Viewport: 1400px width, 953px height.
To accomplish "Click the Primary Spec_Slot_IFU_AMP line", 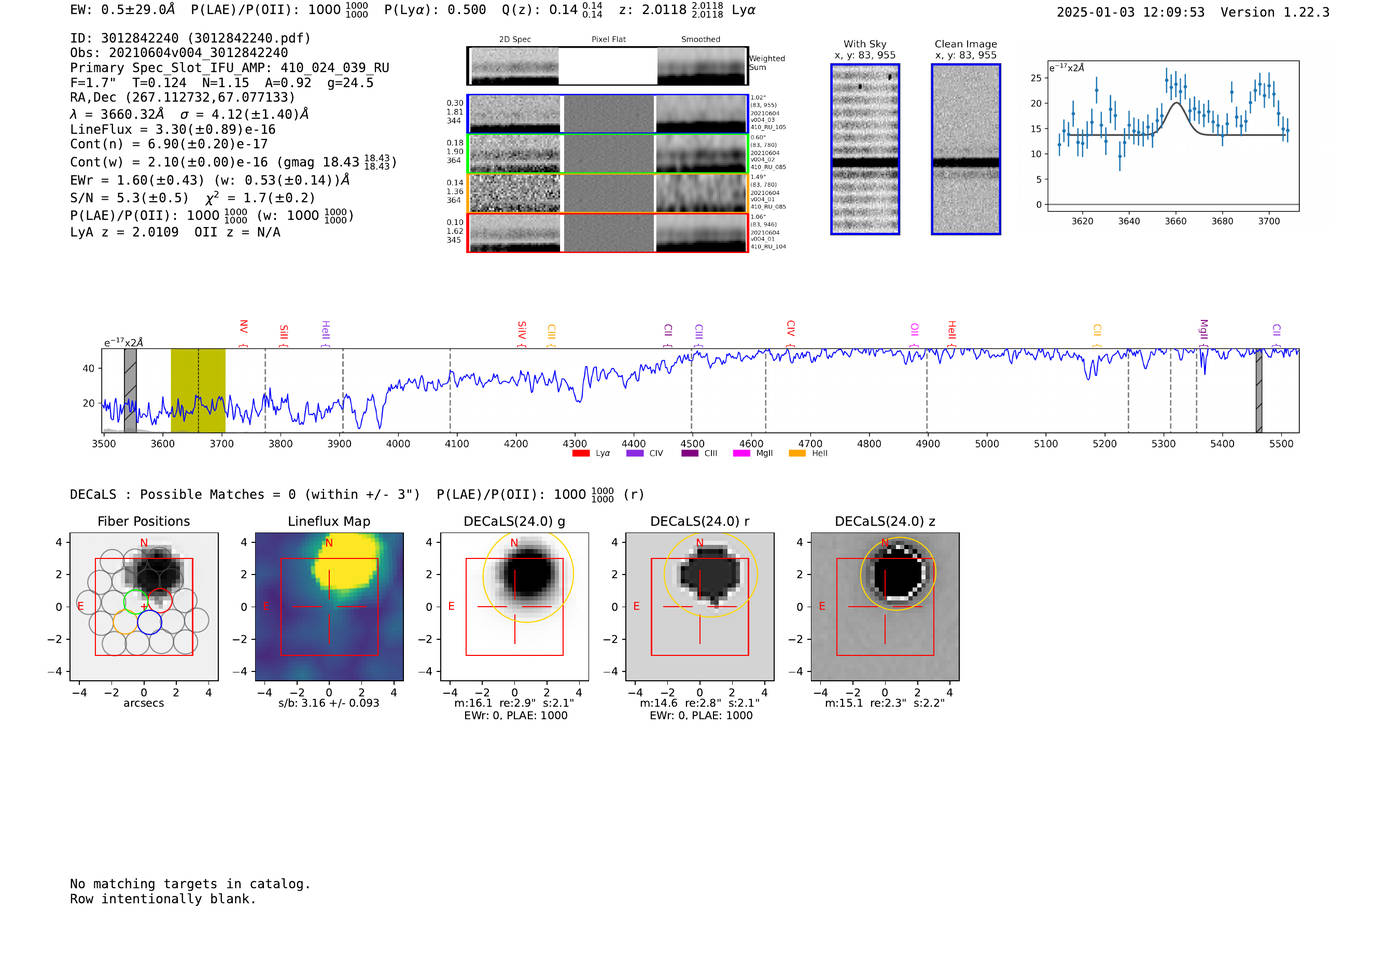I will tap(230, 68).
